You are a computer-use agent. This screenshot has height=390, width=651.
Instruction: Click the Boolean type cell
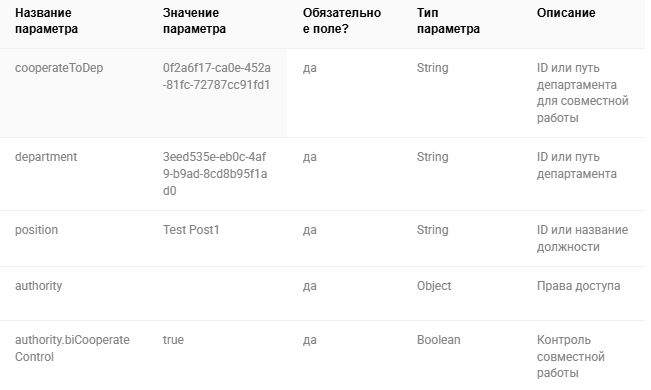(438, 340)
